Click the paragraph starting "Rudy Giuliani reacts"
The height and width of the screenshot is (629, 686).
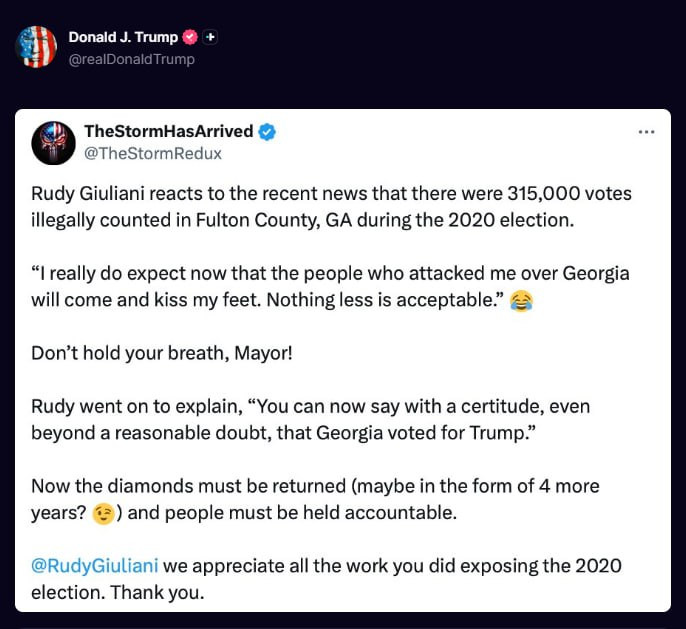click(331, 194)
